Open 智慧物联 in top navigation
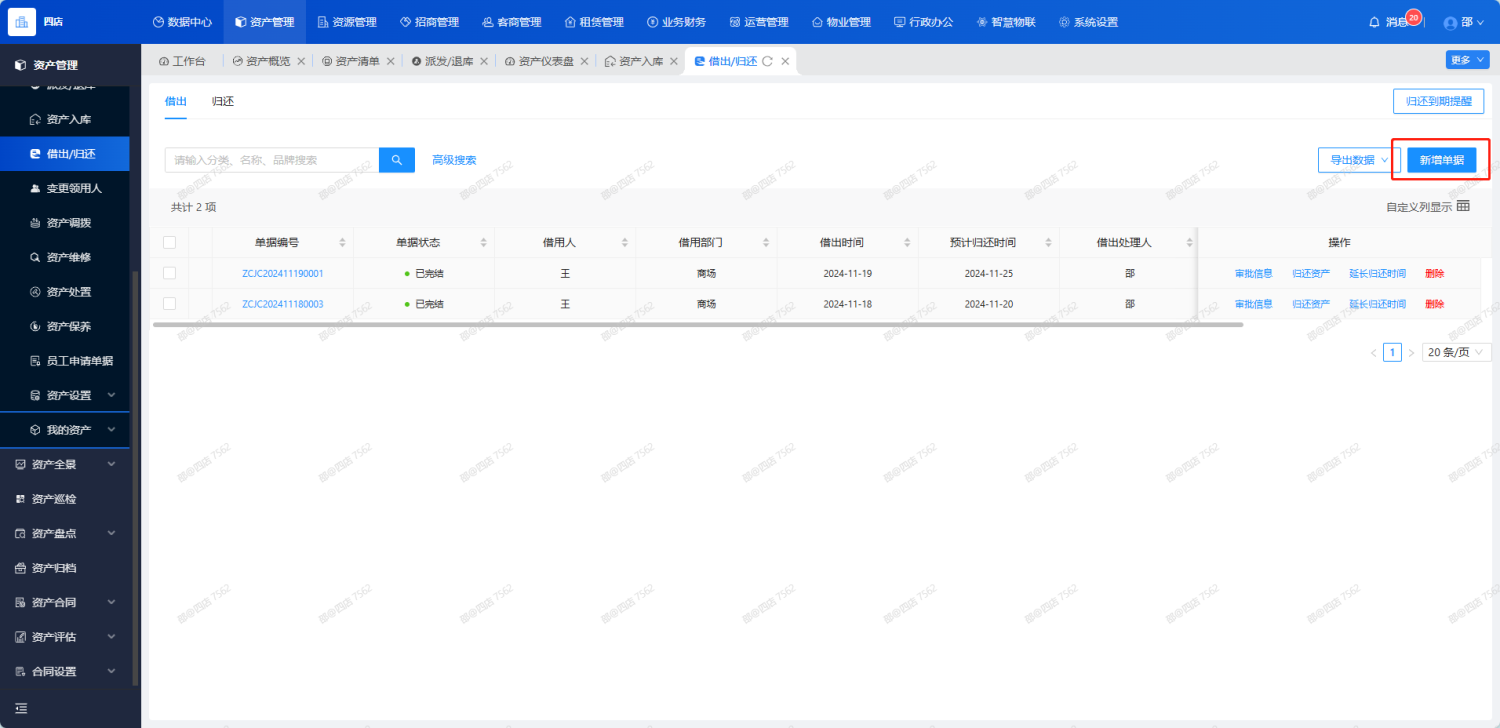Image resolution: width=1500 pixels, height=728 pixels. (1005, 22)
